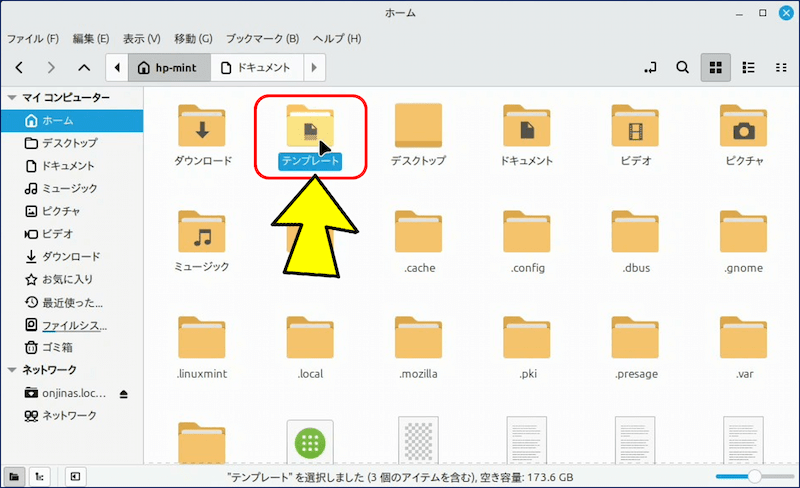Open the ミュージック folder in the file grid
Screen dimensions: 800x488
(203, 237)
